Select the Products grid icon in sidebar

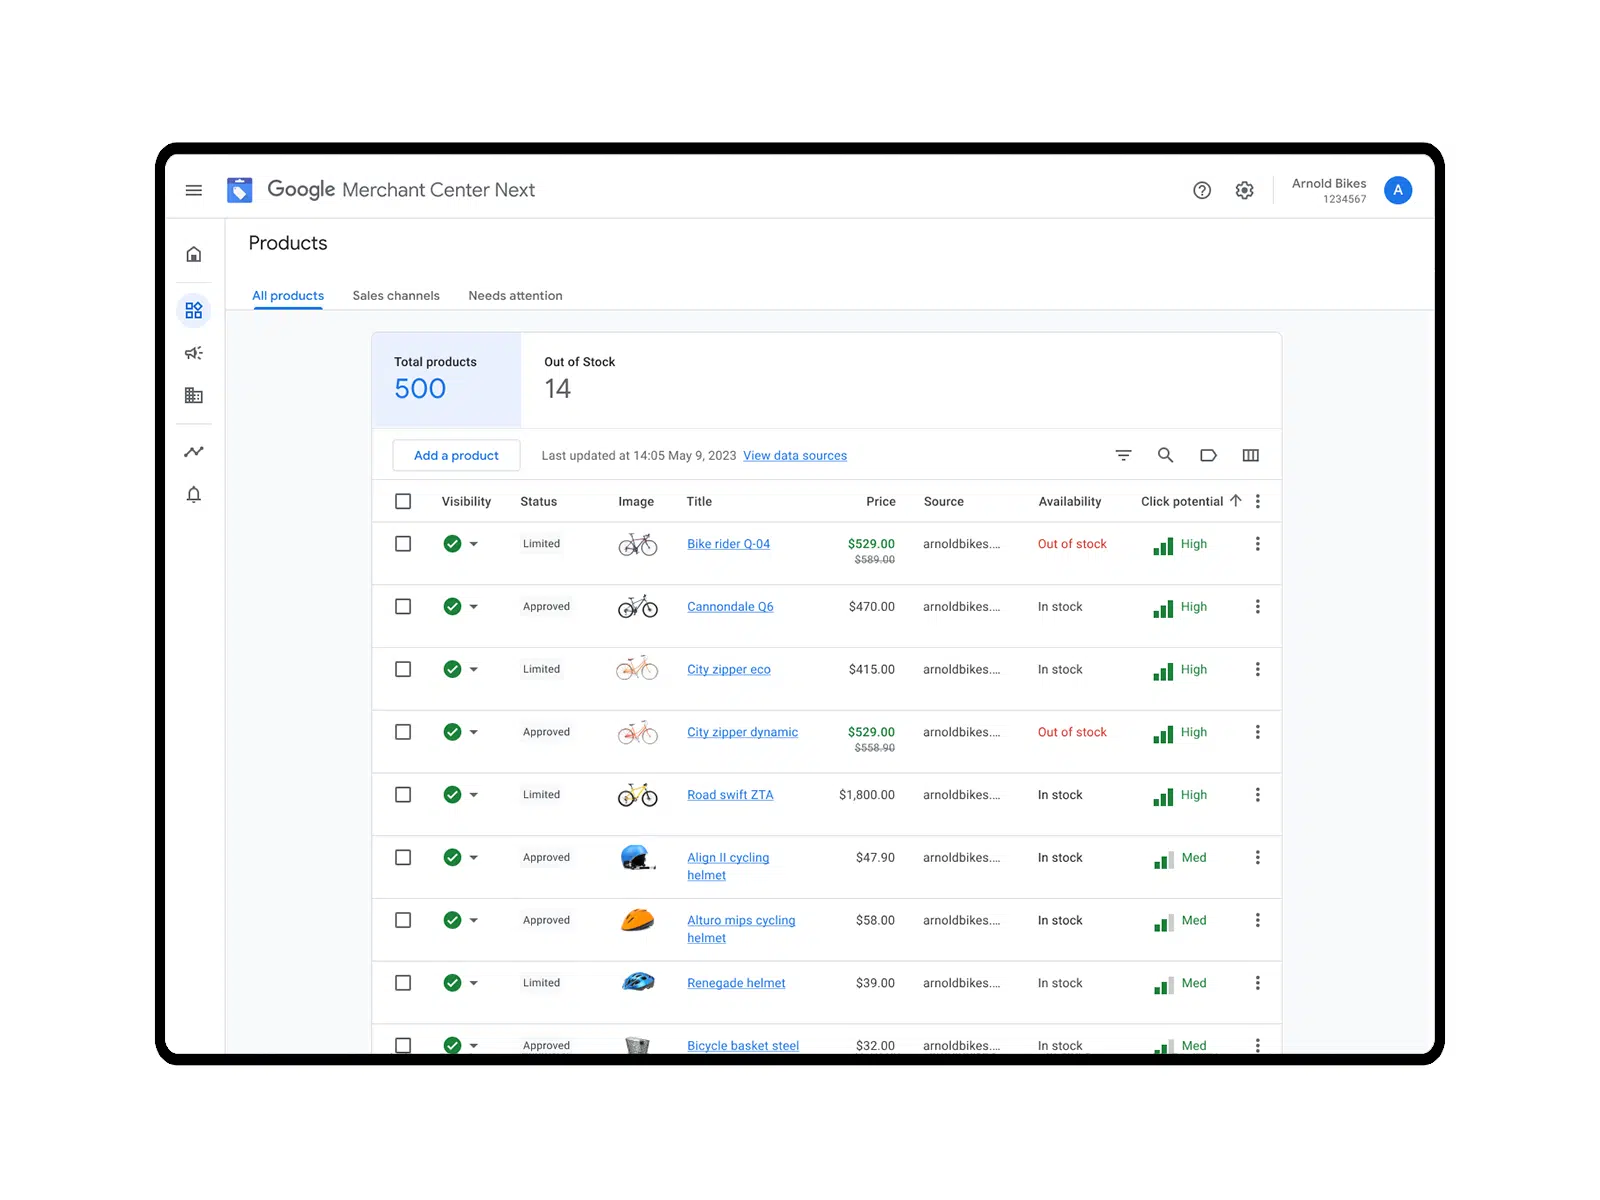coord(193,310)
